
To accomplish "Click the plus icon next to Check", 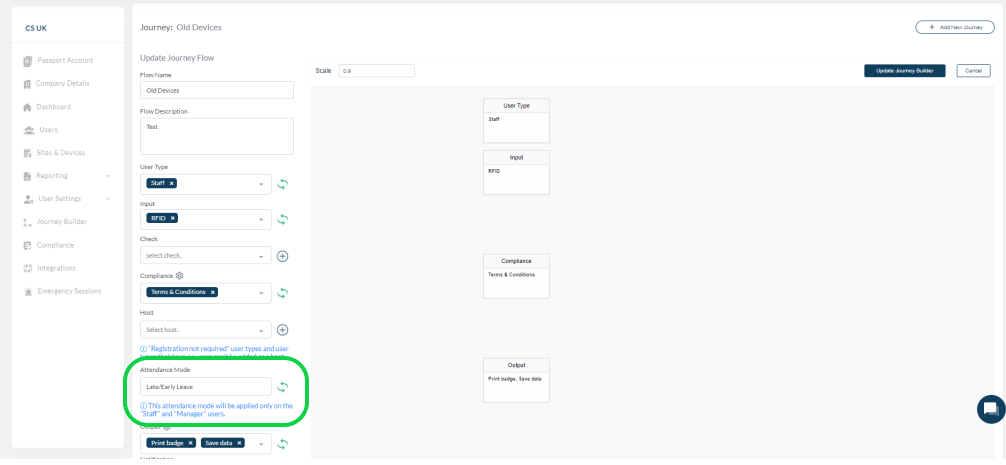I will pyautogui.click(x=282, y=256).
